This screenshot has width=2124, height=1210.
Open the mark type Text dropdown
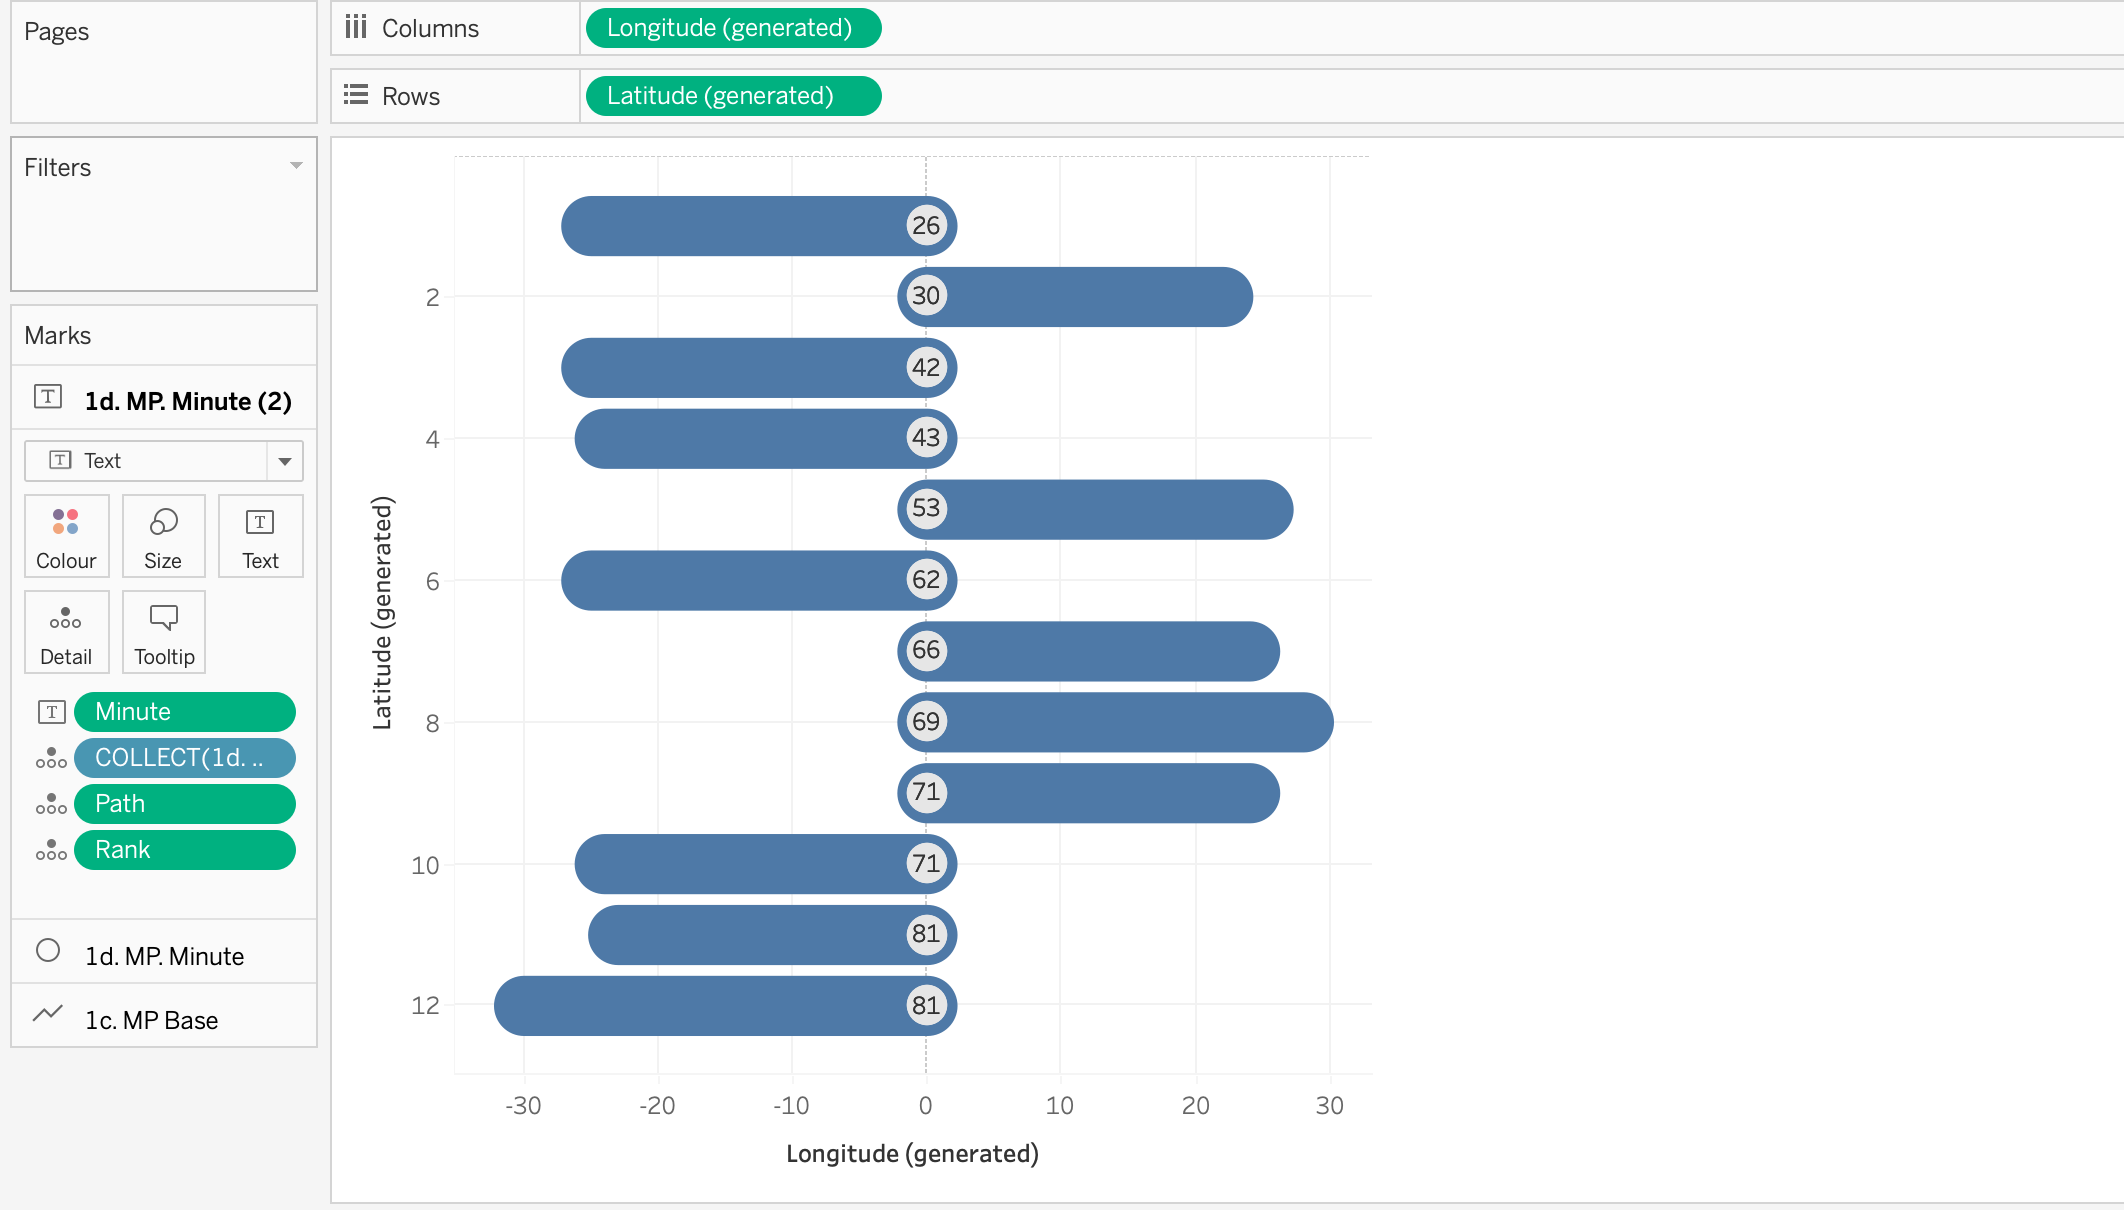point(285,461)
